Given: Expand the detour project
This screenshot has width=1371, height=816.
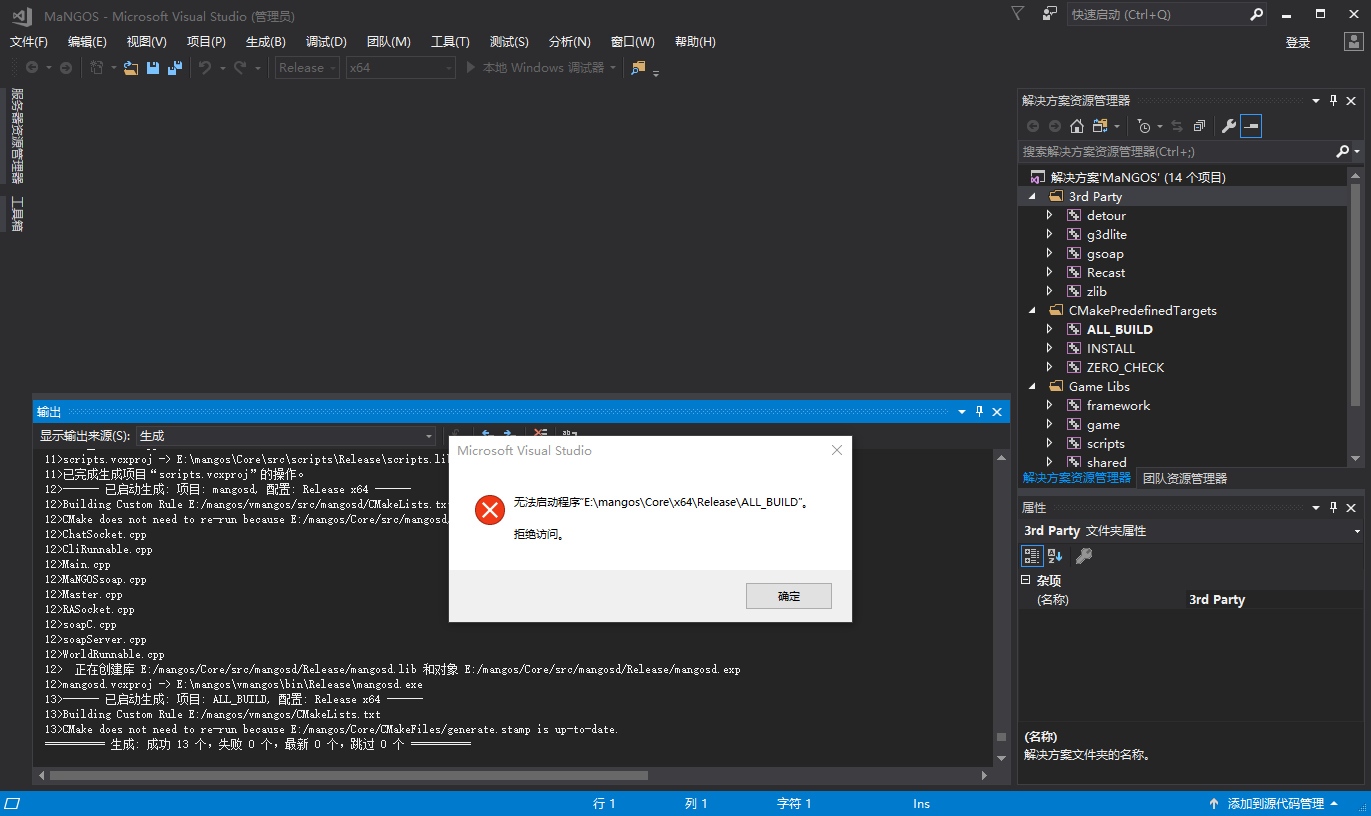Looking at the screenshot, I should pyautogui.click(x=1049, y=216).
